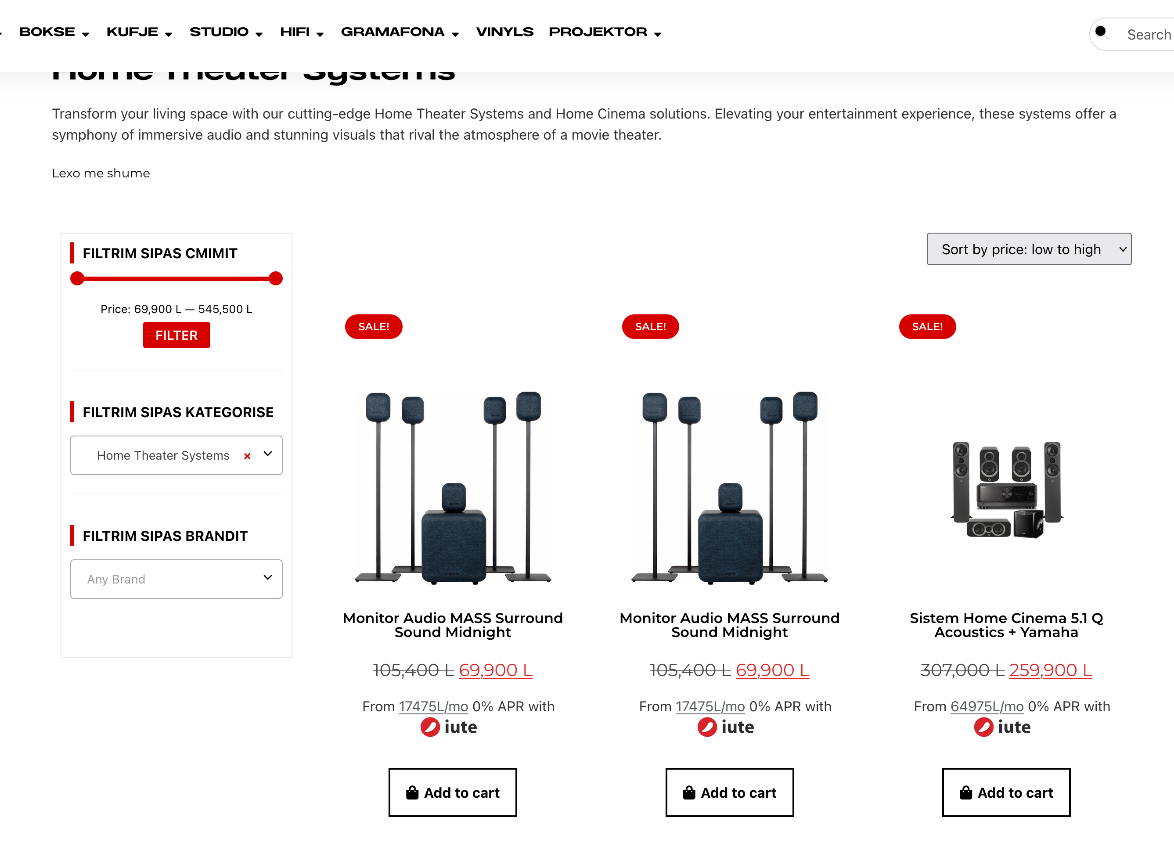Click the price slider's left handle
Screen dimensions: 1174x861
pos(77,278)
